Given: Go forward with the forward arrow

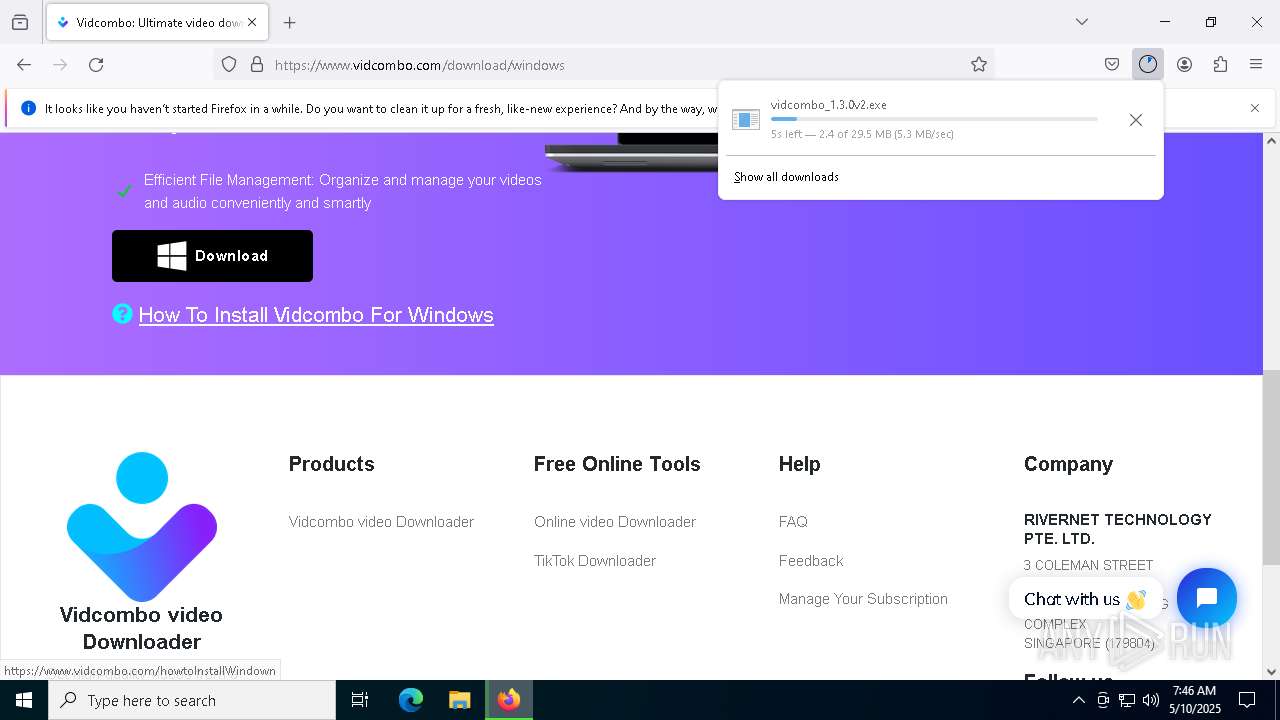Looking at the screenshot, I should point(60,65).
